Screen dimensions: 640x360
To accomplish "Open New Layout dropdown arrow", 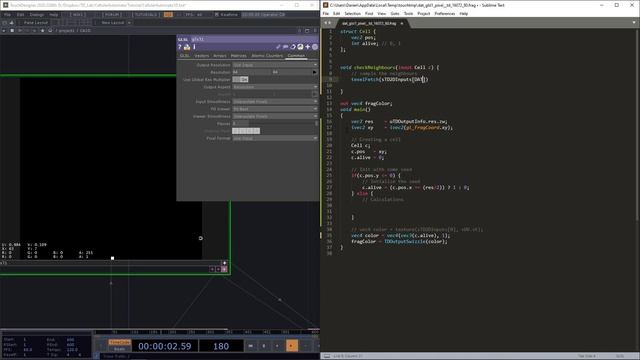I will pyautogui.click(x=129, y=22).
